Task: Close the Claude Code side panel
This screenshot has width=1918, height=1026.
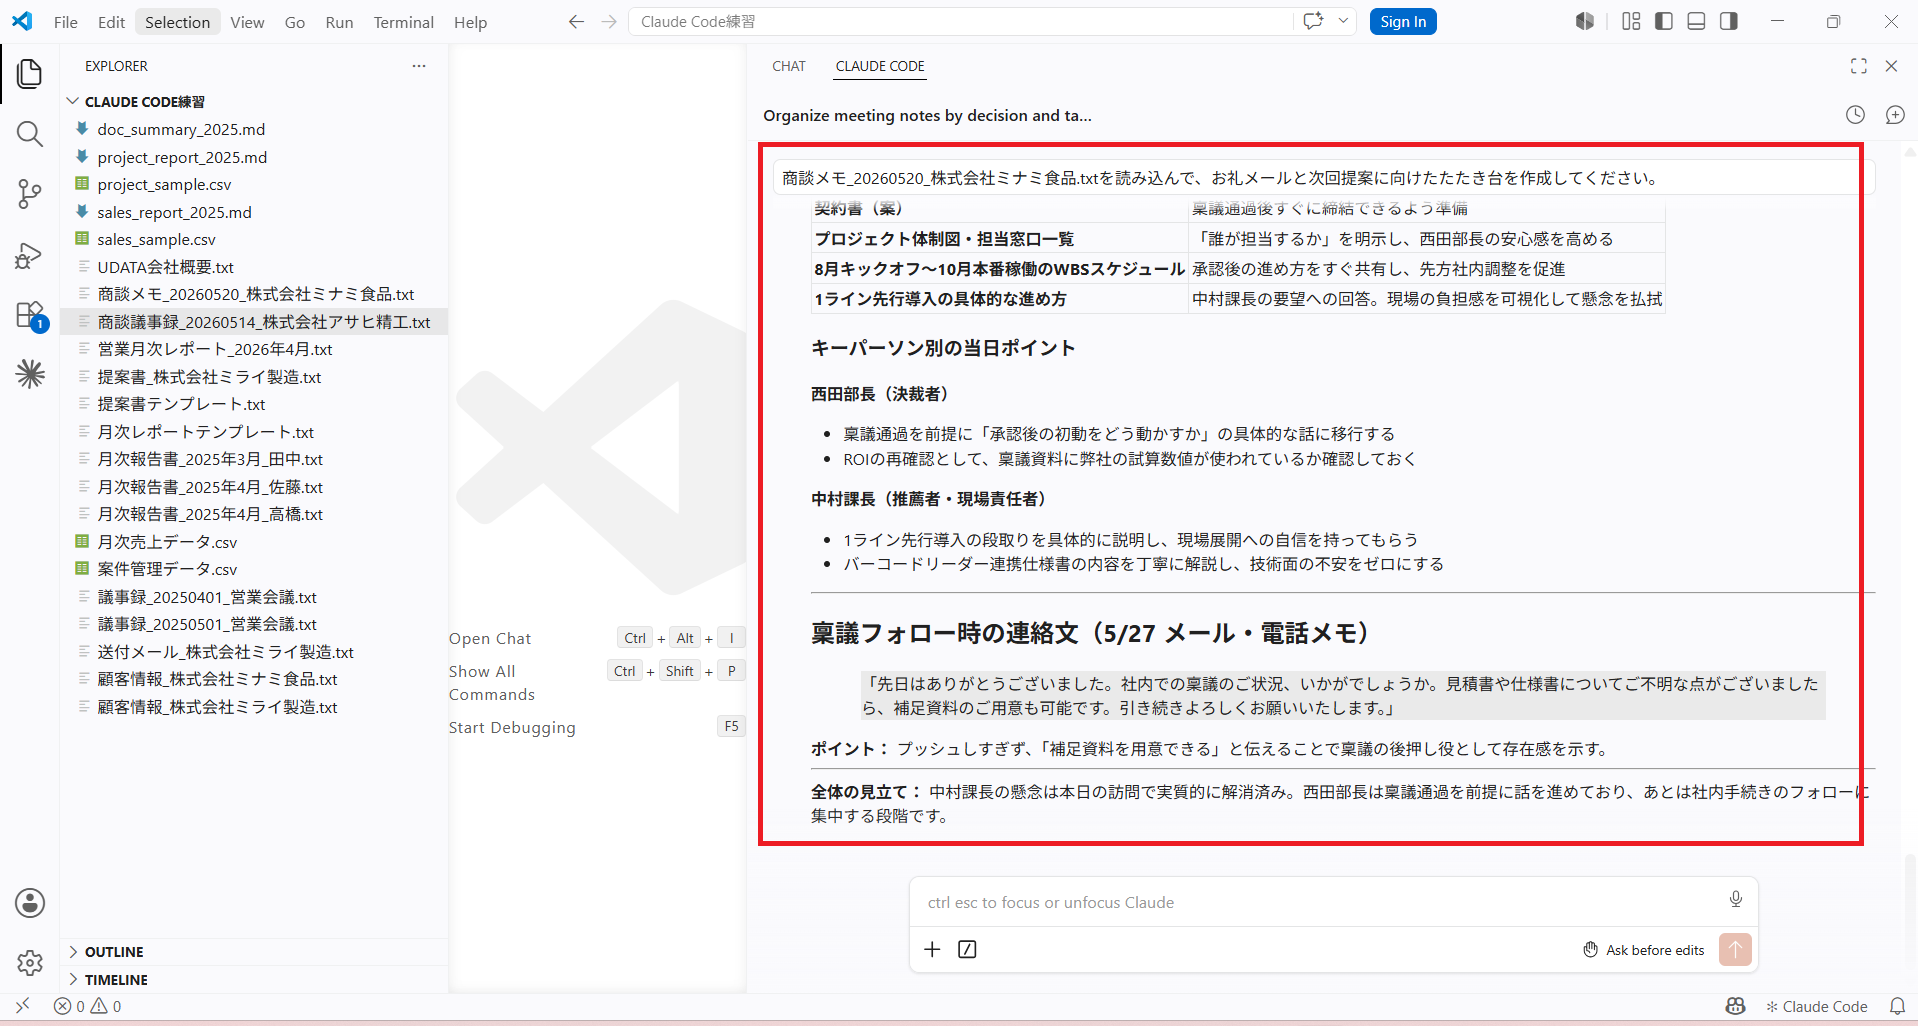Action: click(x=1891, y=66)
